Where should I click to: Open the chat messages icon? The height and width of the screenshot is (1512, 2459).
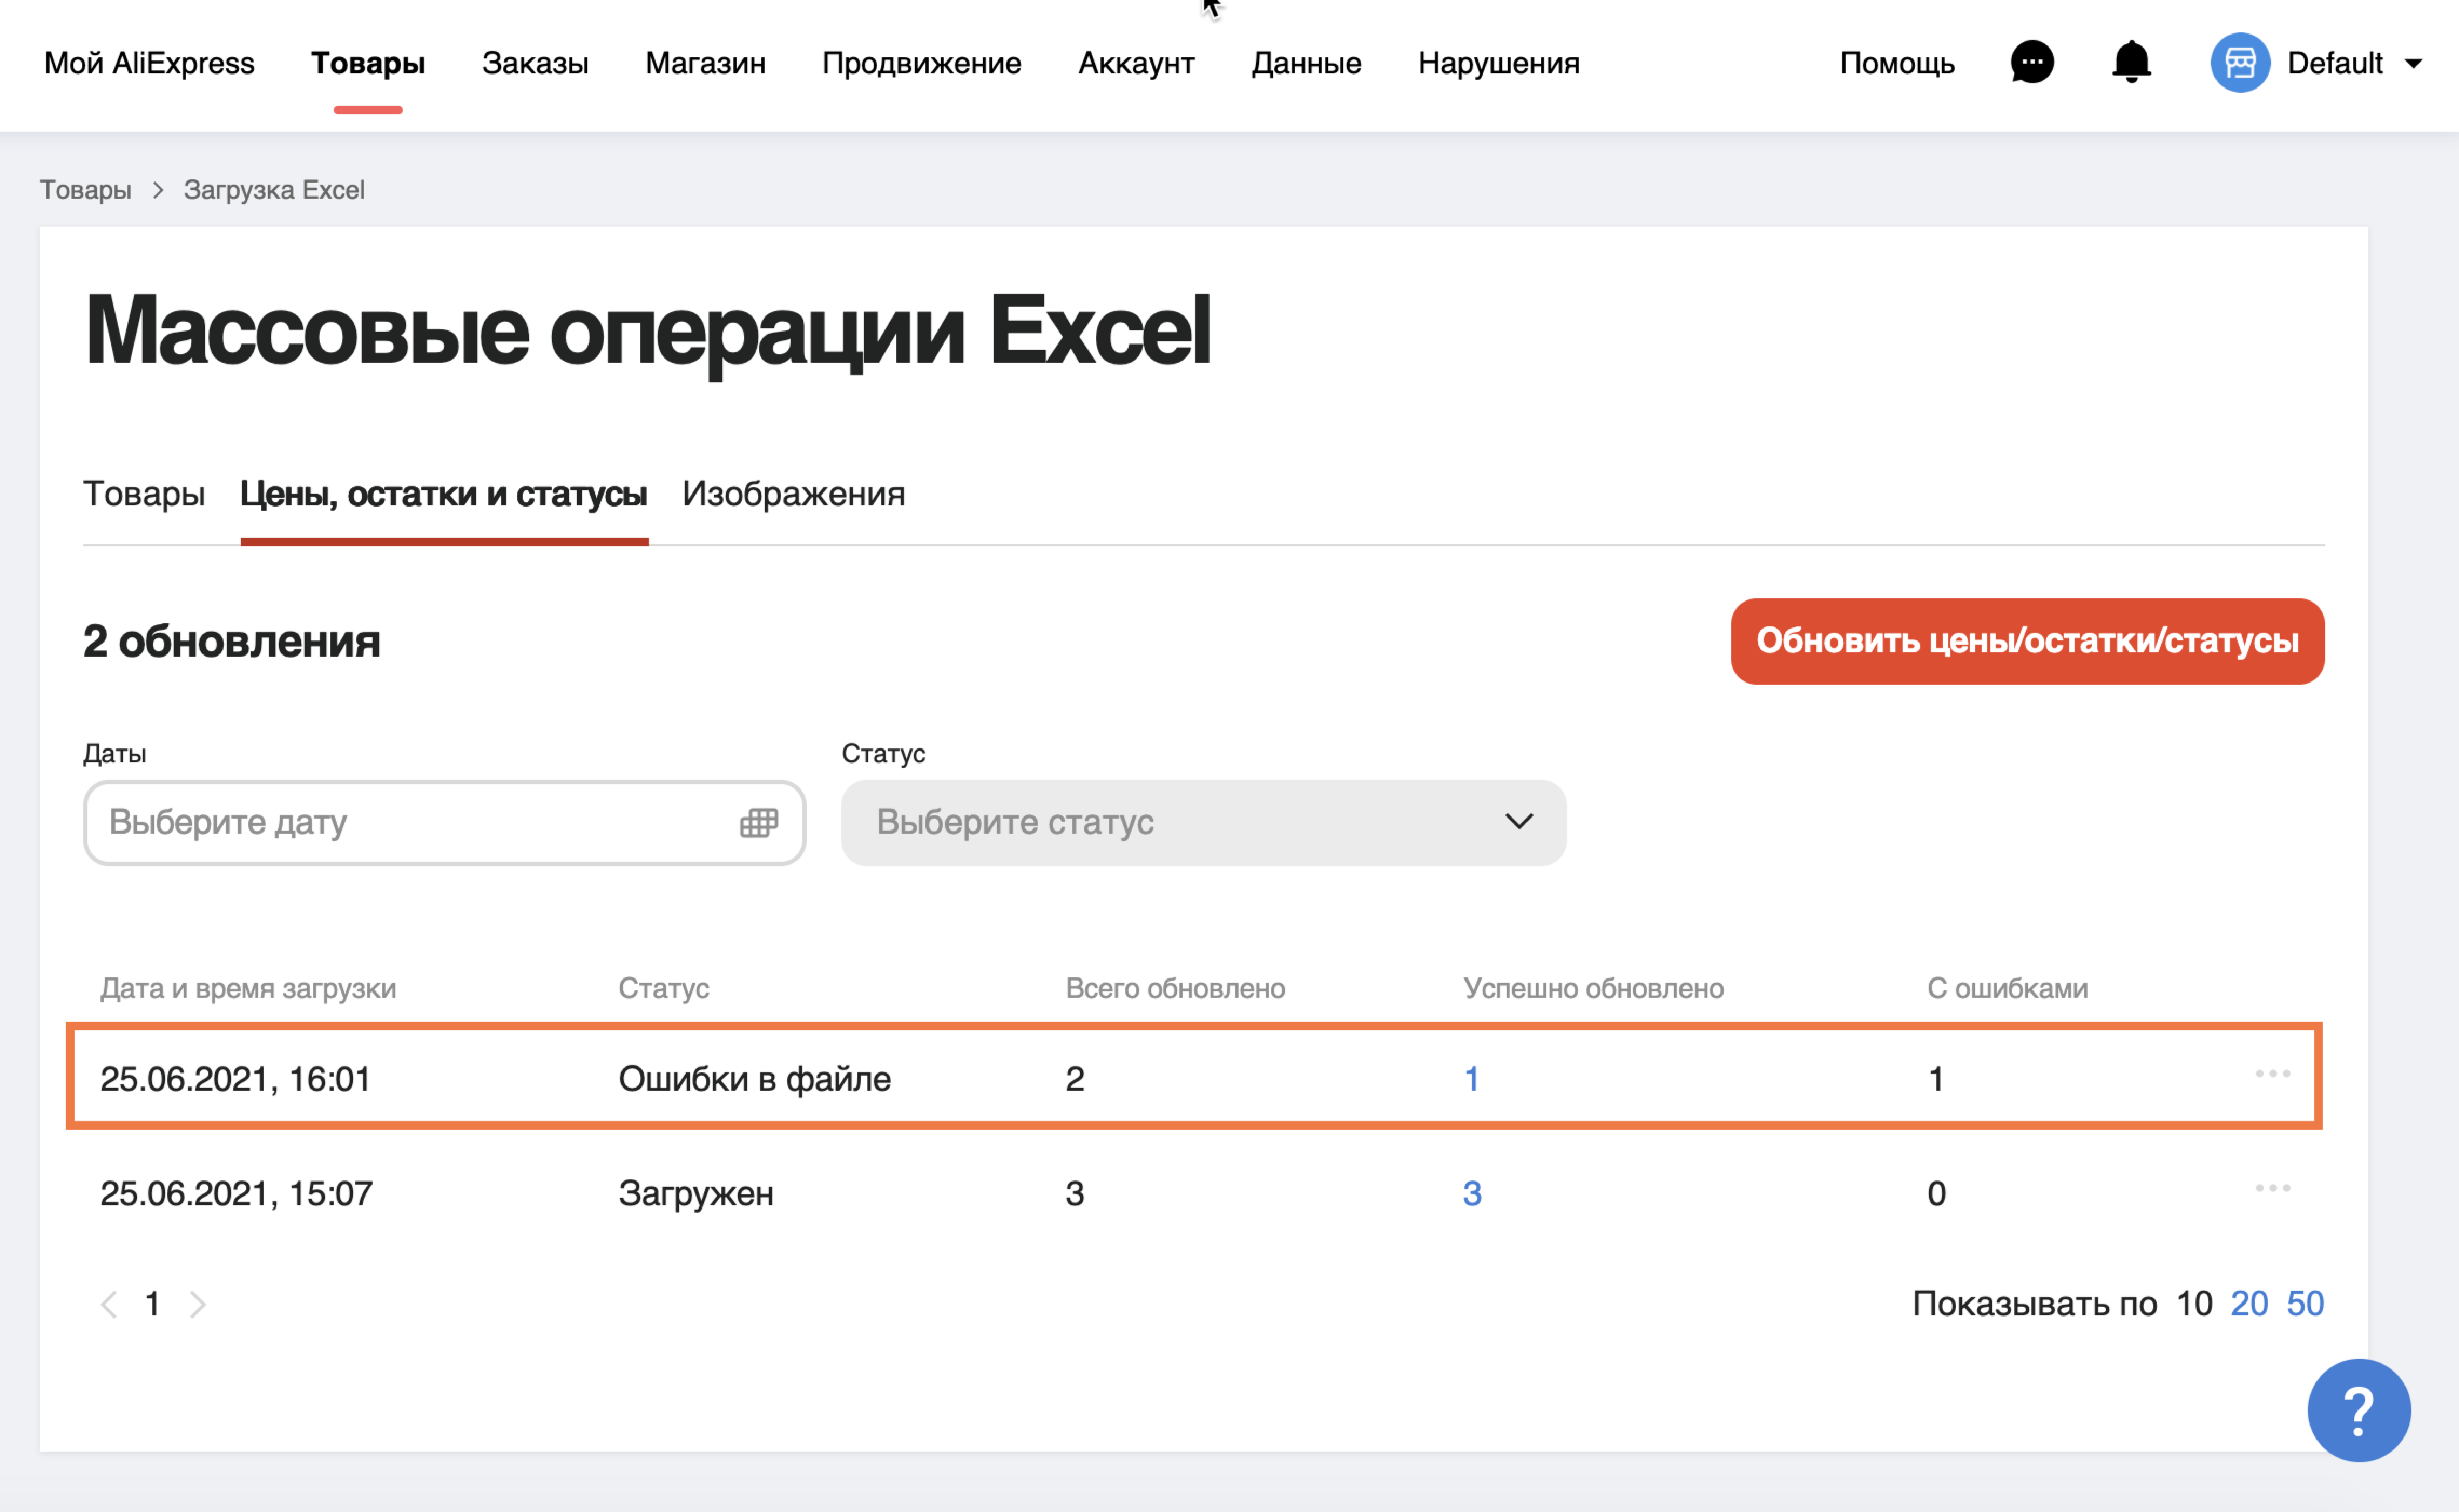2031,62
